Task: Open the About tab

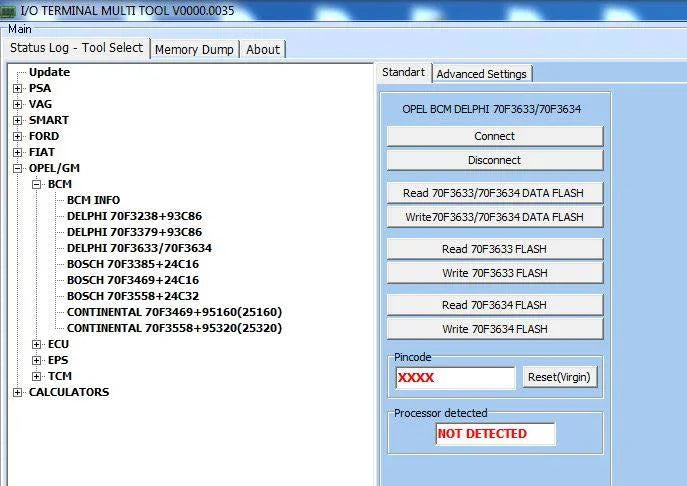Action: pyautogui.click(x=263, y=49)
